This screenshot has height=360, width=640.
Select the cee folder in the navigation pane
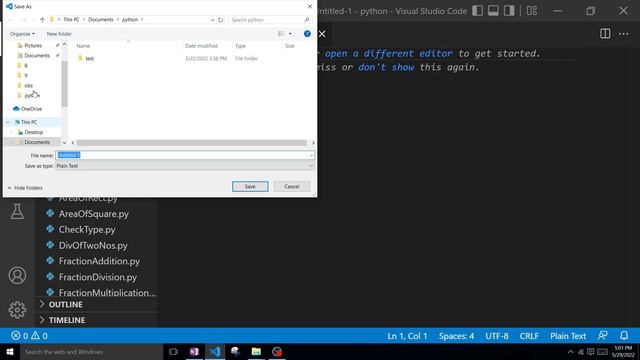pyautogui.click(x=29, y=85)
